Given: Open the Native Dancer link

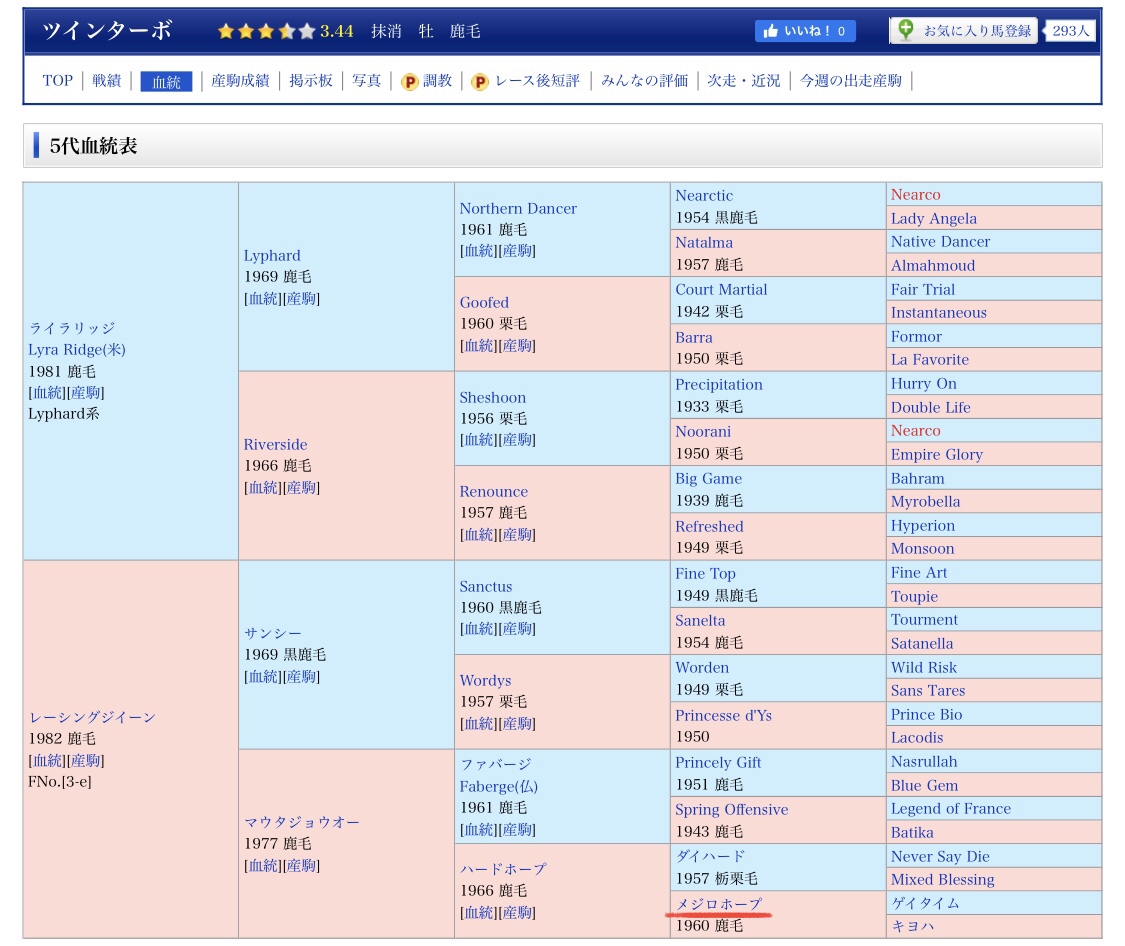Looking at the screenshot, I should click(940, 242).
